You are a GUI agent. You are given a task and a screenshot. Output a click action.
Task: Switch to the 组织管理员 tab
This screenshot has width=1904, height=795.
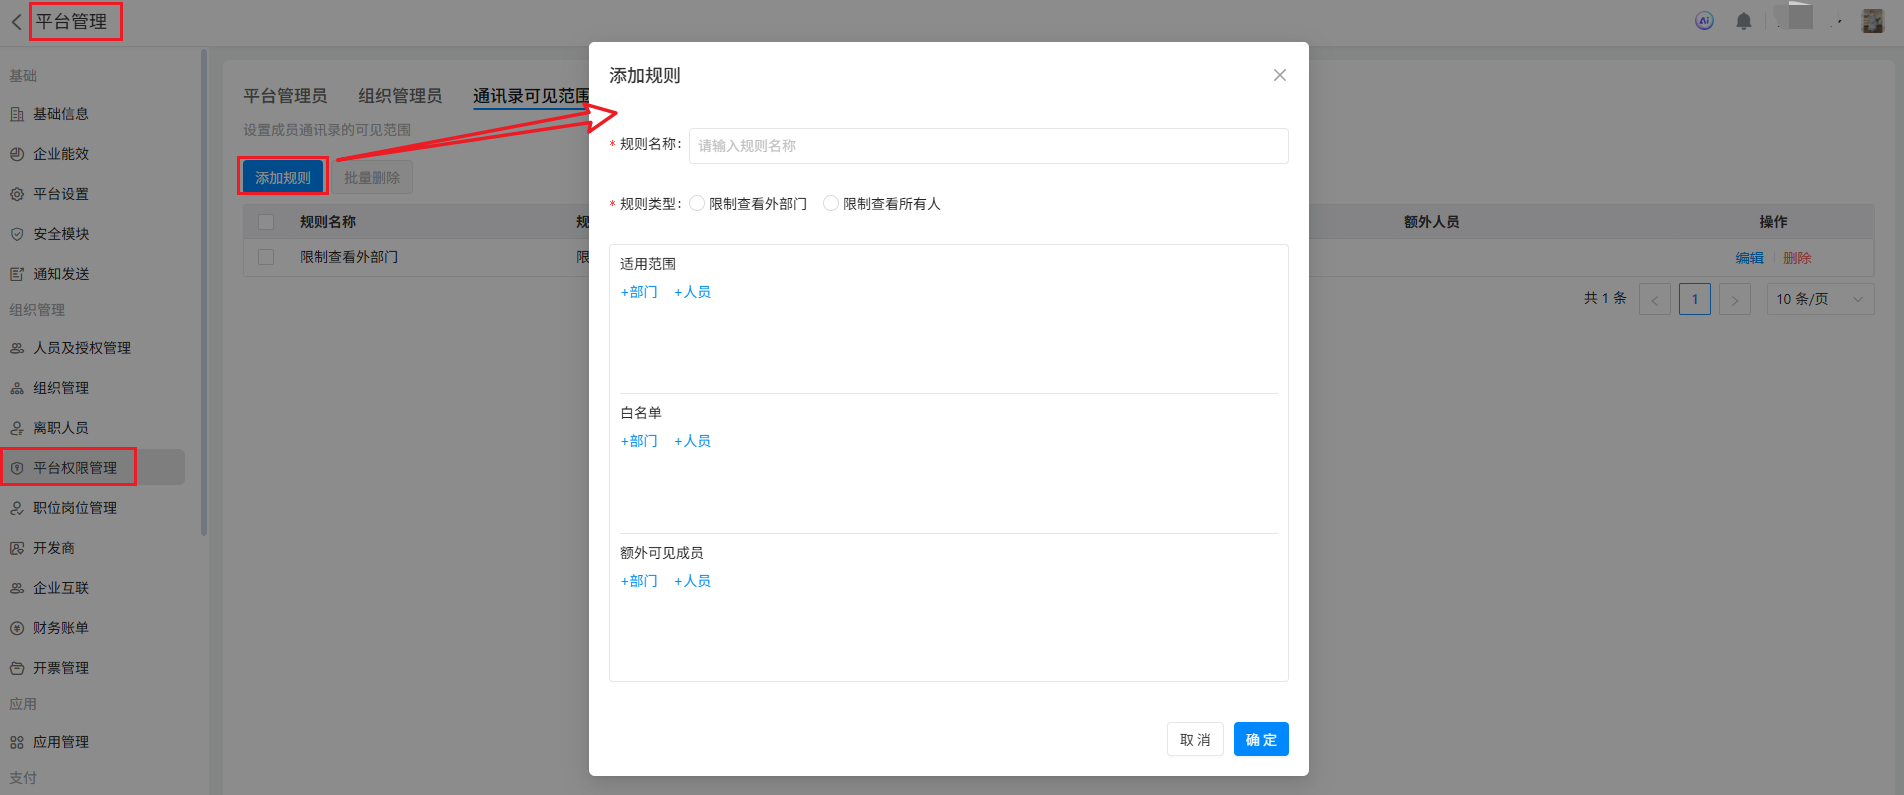tap(400, 96)
